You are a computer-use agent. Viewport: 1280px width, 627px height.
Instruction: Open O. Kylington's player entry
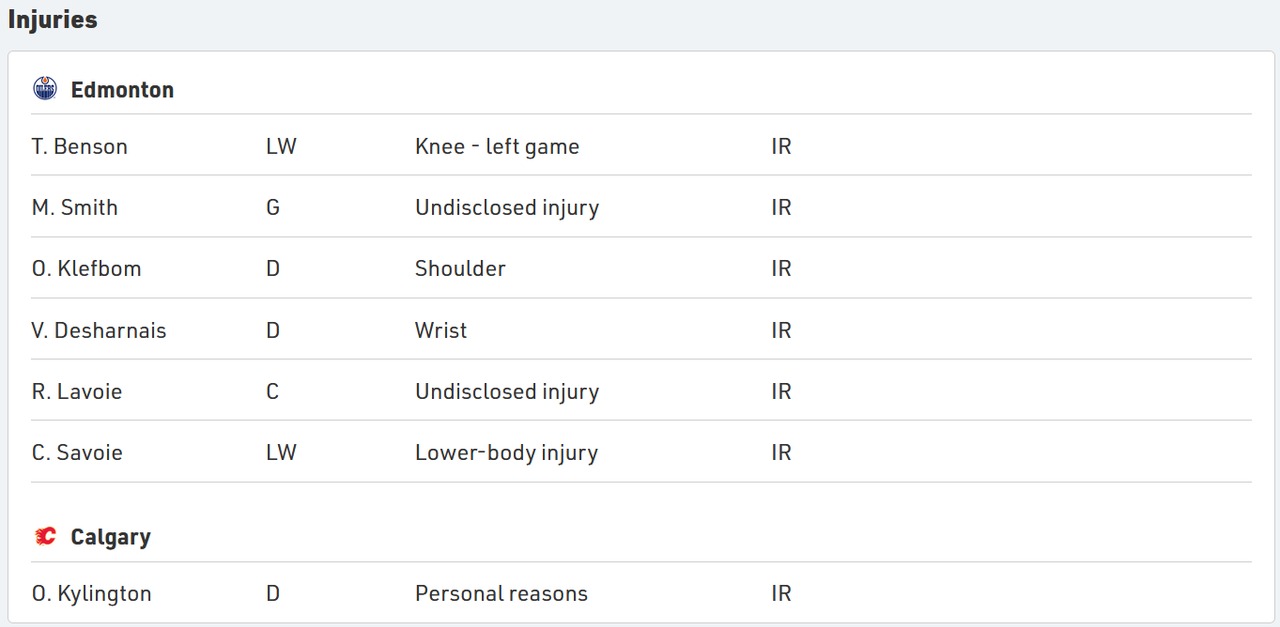point(92,594)
